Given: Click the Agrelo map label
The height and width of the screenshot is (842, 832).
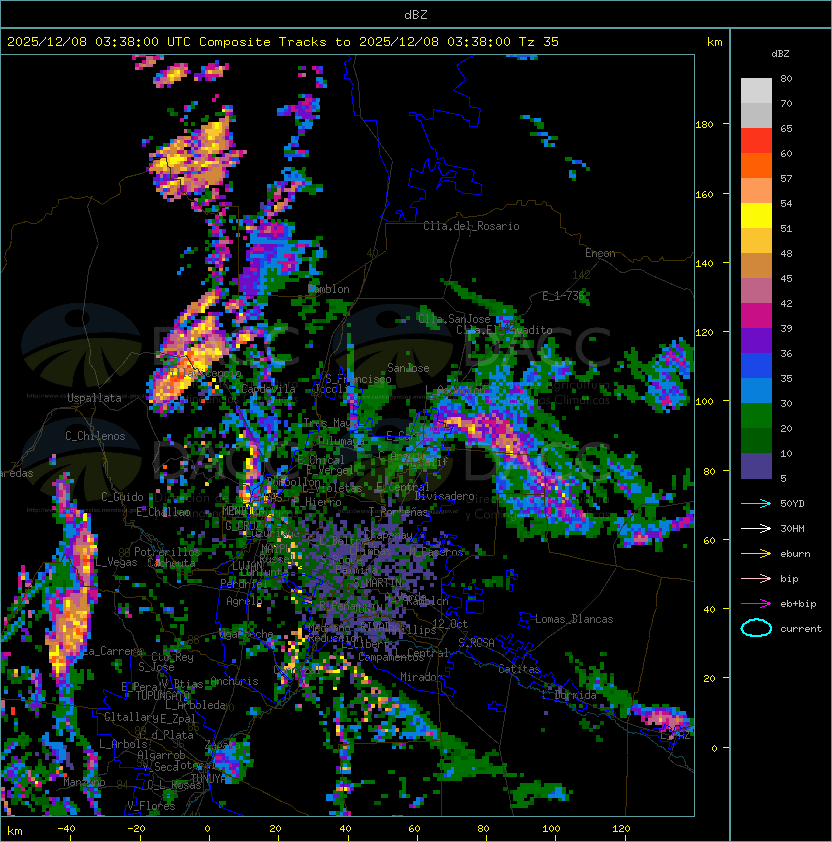Looking at the screenshot, I should click(244, 601).
